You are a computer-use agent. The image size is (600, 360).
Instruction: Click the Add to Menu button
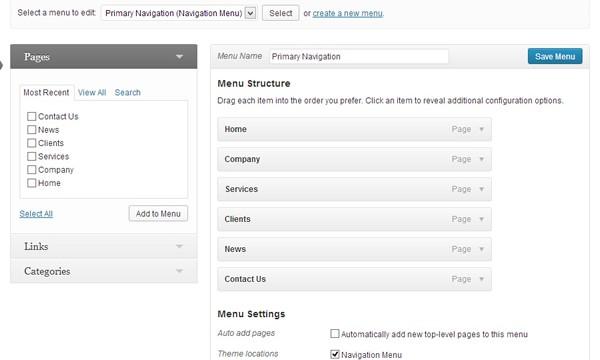(158, 213)
